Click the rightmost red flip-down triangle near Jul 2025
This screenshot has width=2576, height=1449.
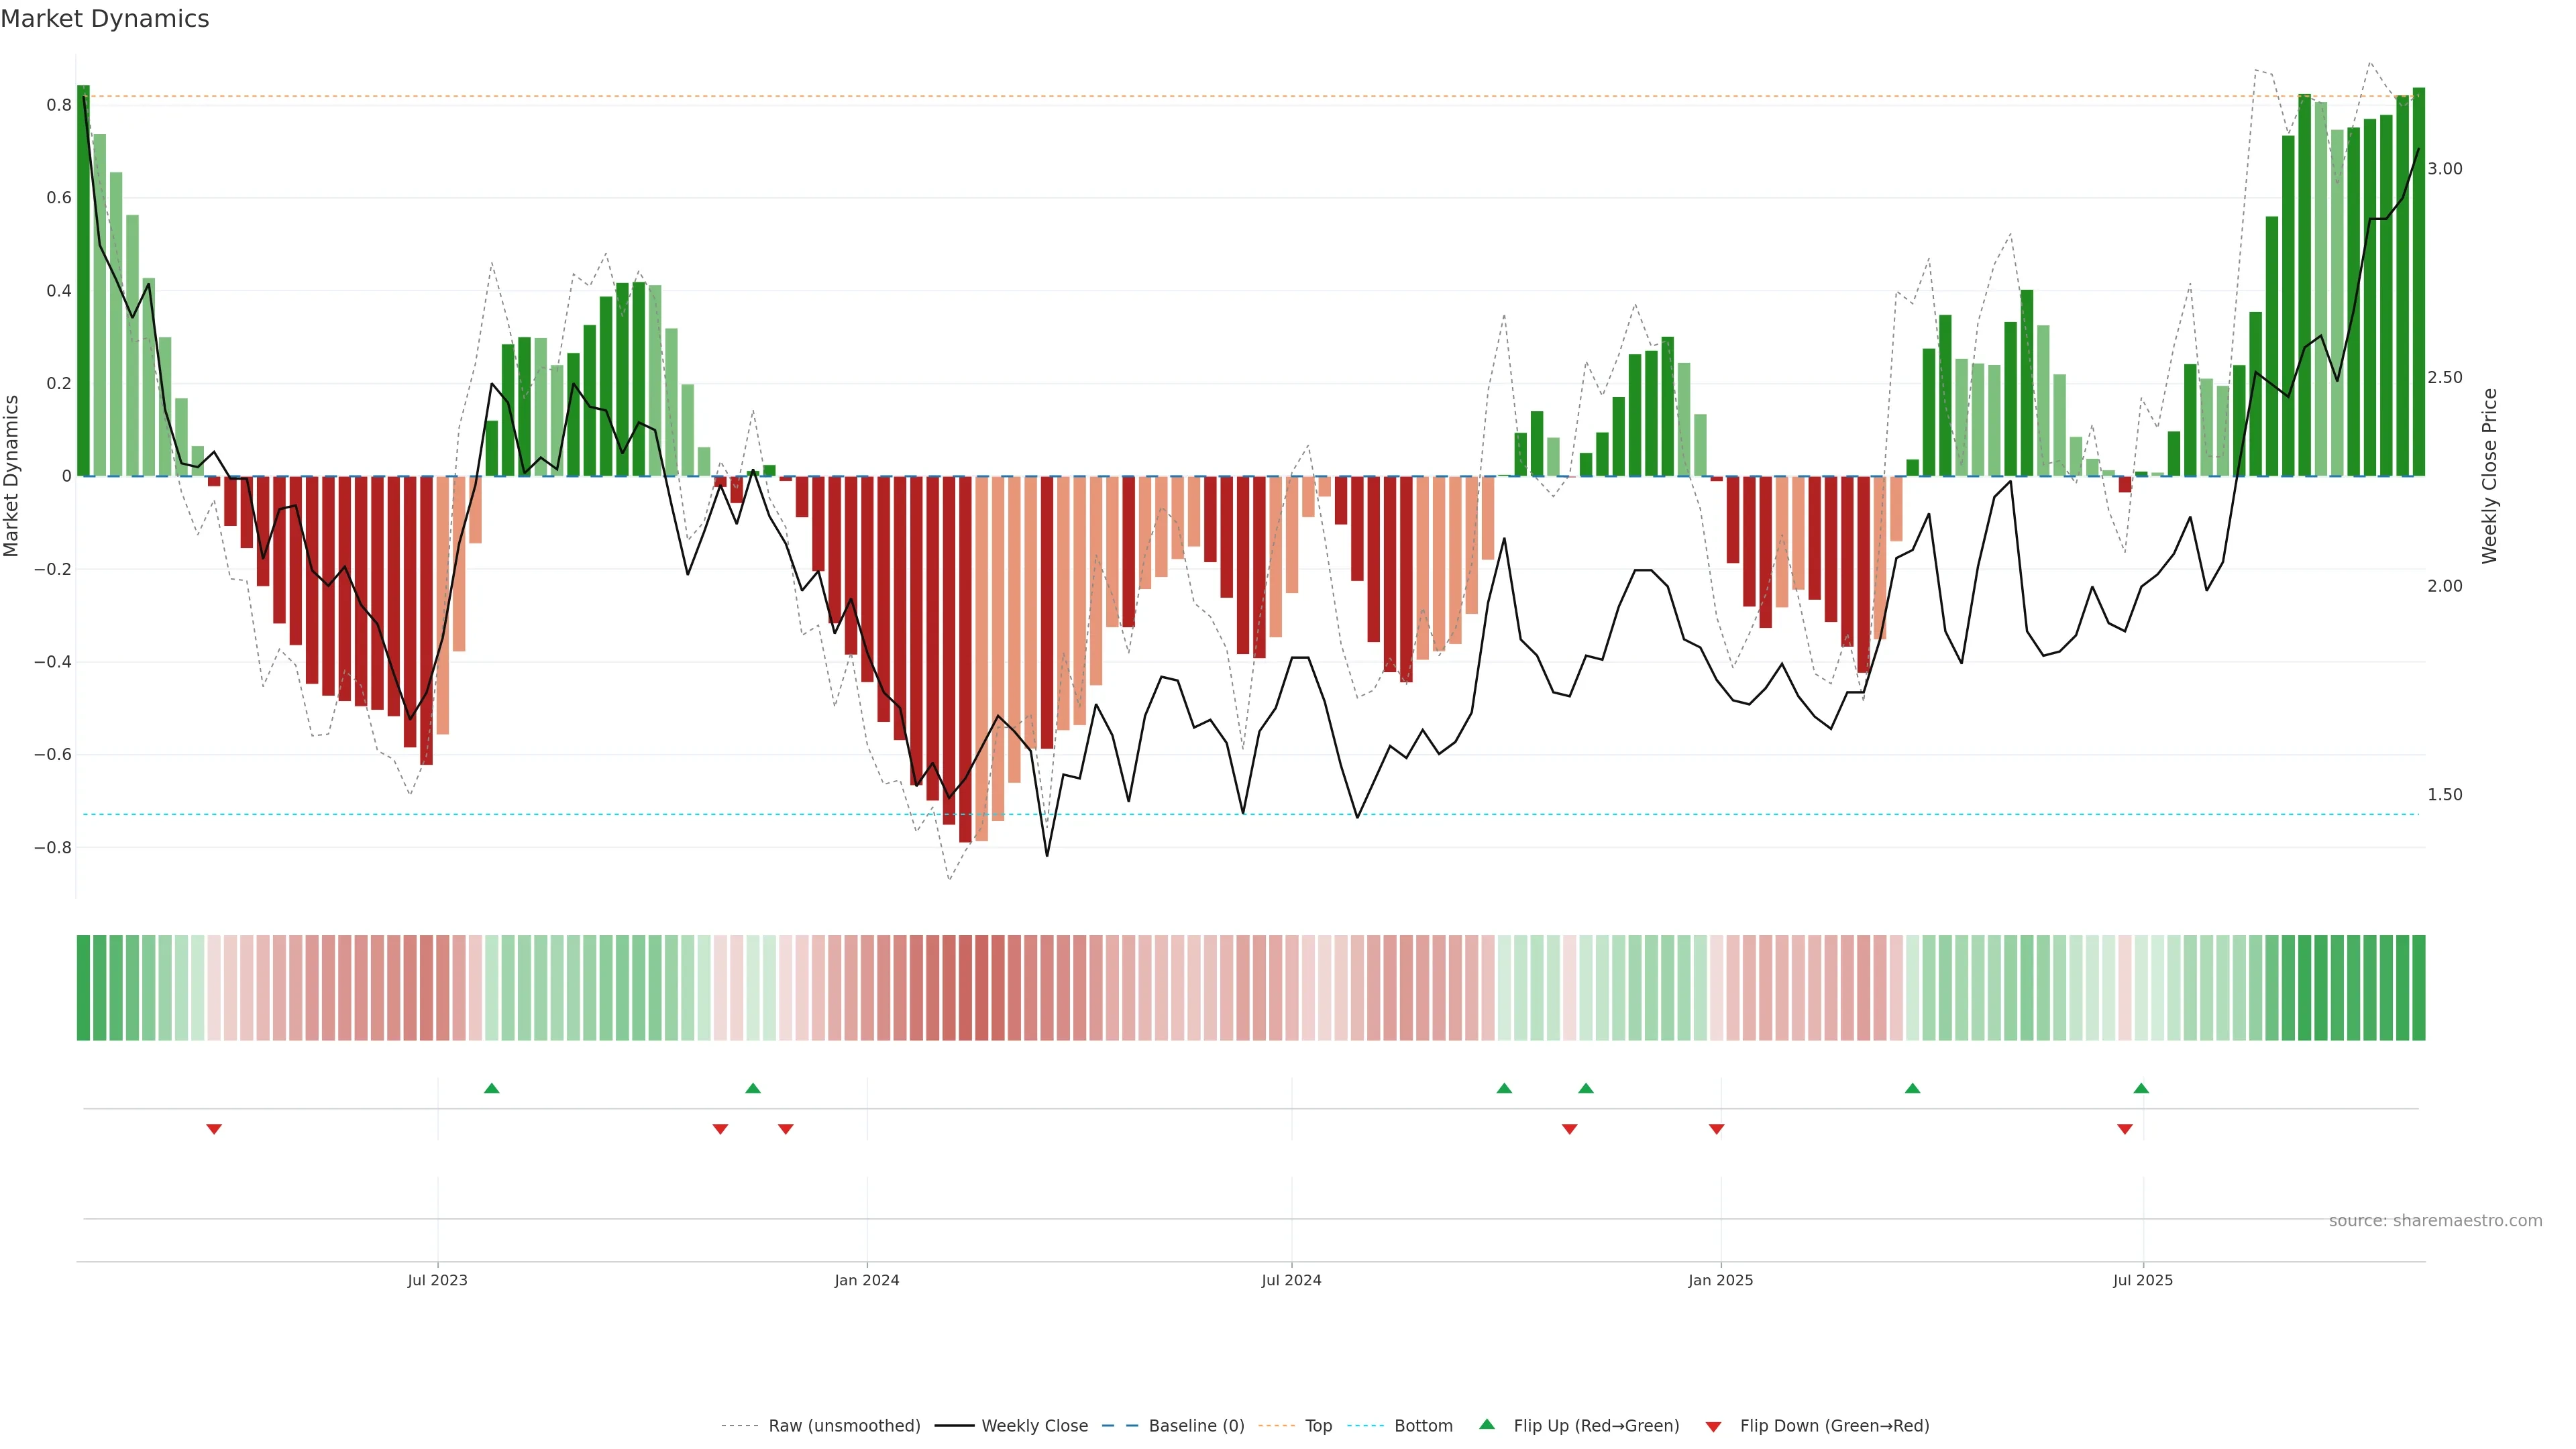point(2124,1129)
